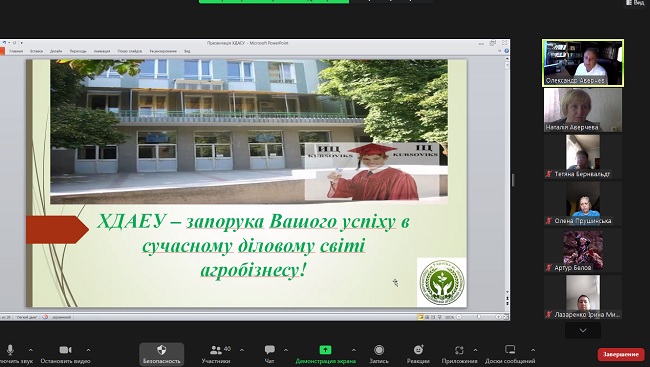Image resolution: width=650 pixels, height=367 pixels.
Task: Click PowerPoint help question mark icon
Action: pyautogui.click(x=506, y=51)
